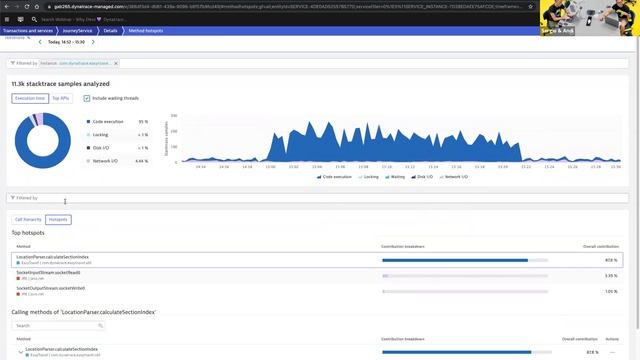Sort by Contribution breakdown in Top hotspots
Screen dimensions: 640x360
403,247
